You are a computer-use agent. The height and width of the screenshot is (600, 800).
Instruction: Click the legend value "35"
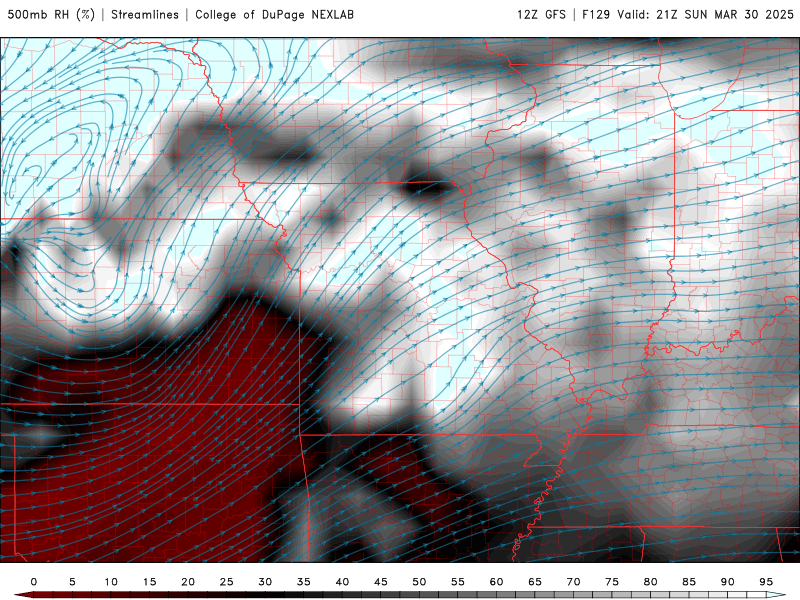[x=304, y=582]
